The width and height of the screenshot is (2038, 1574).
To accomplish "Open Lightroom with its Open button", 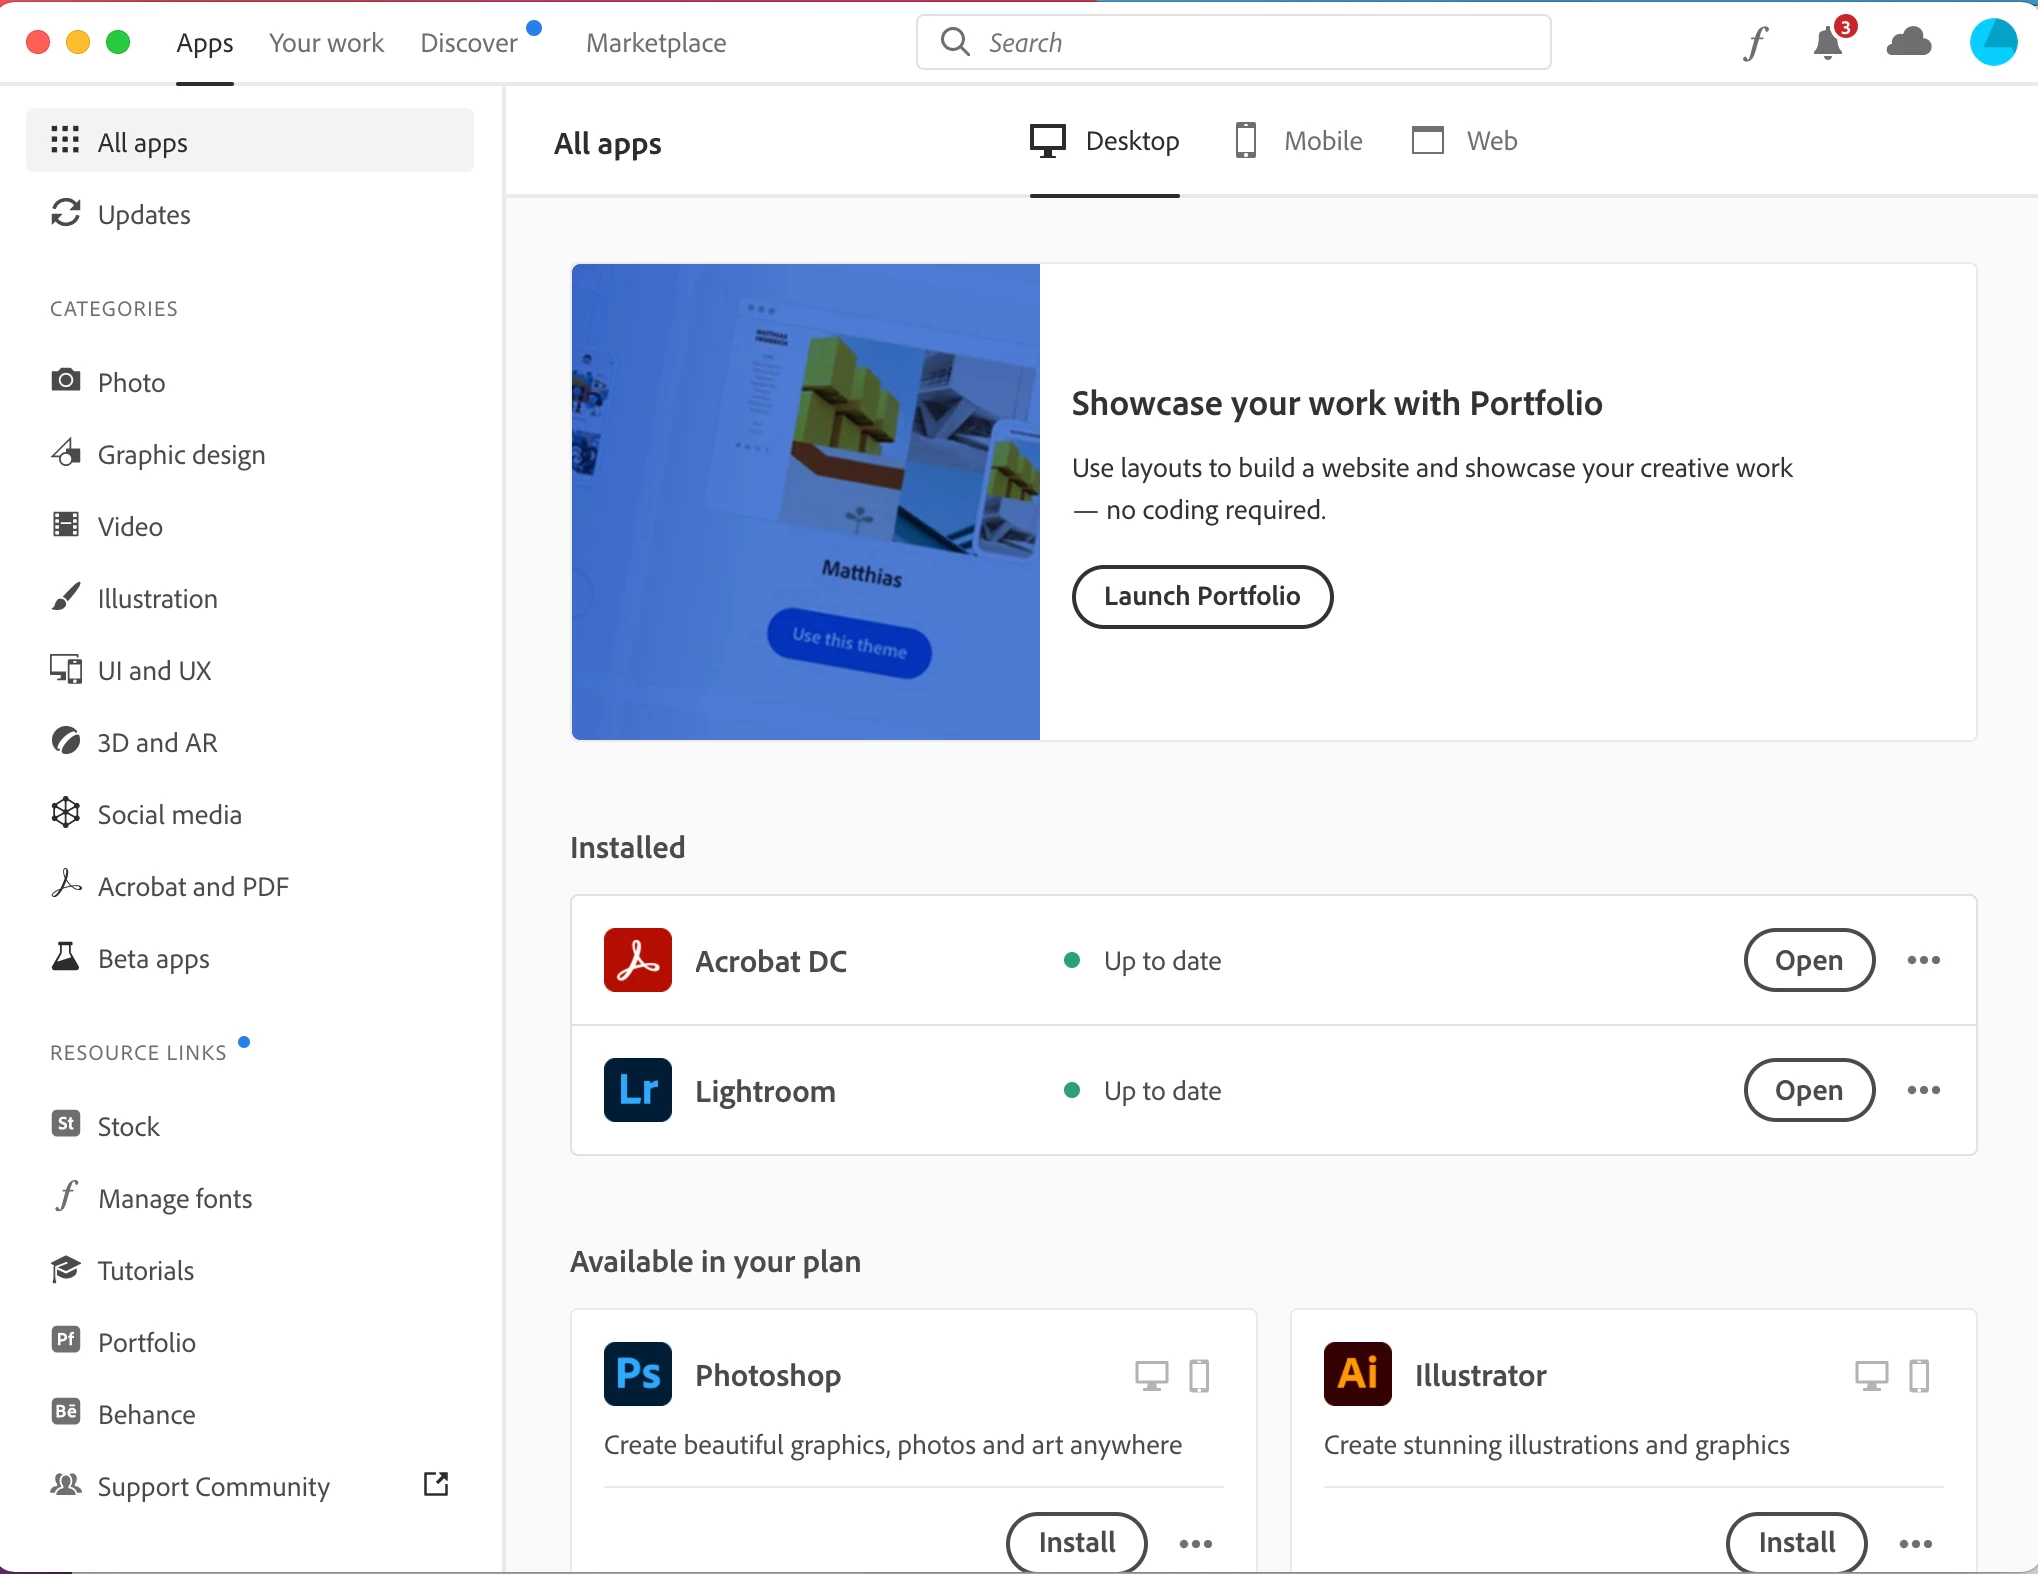I will click(1809, 1090).
